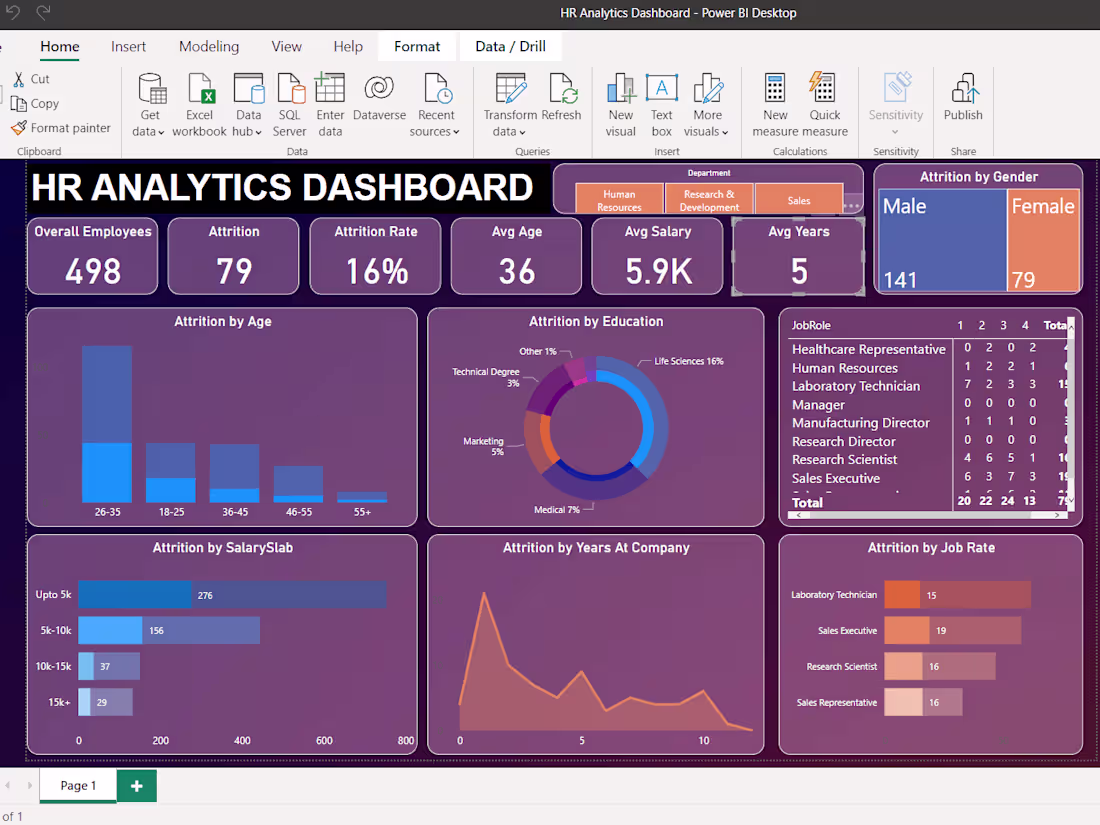Refresh the dataset
1100x825 pixels.
tap(561, 100)
